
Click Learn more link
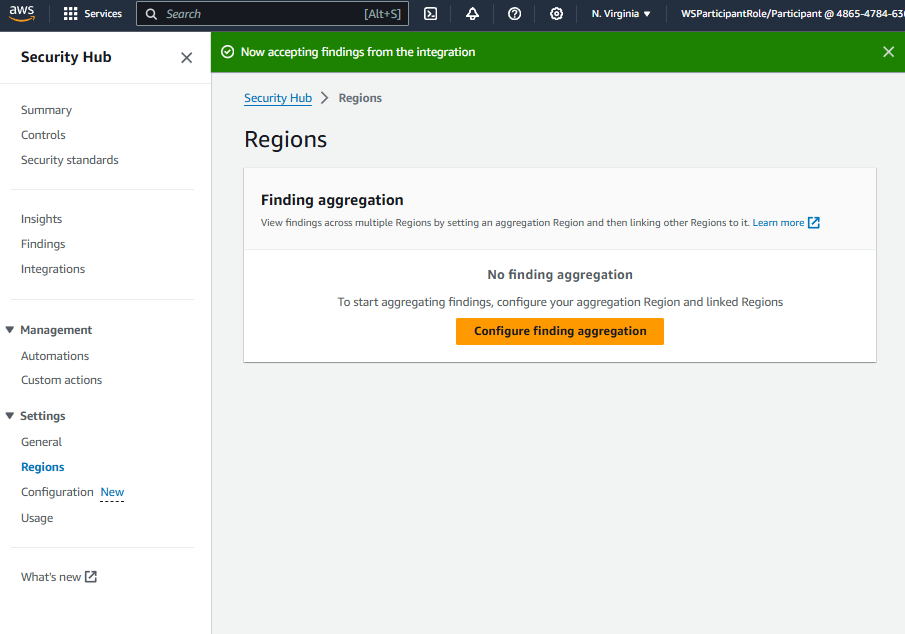[x=778, y=223]
